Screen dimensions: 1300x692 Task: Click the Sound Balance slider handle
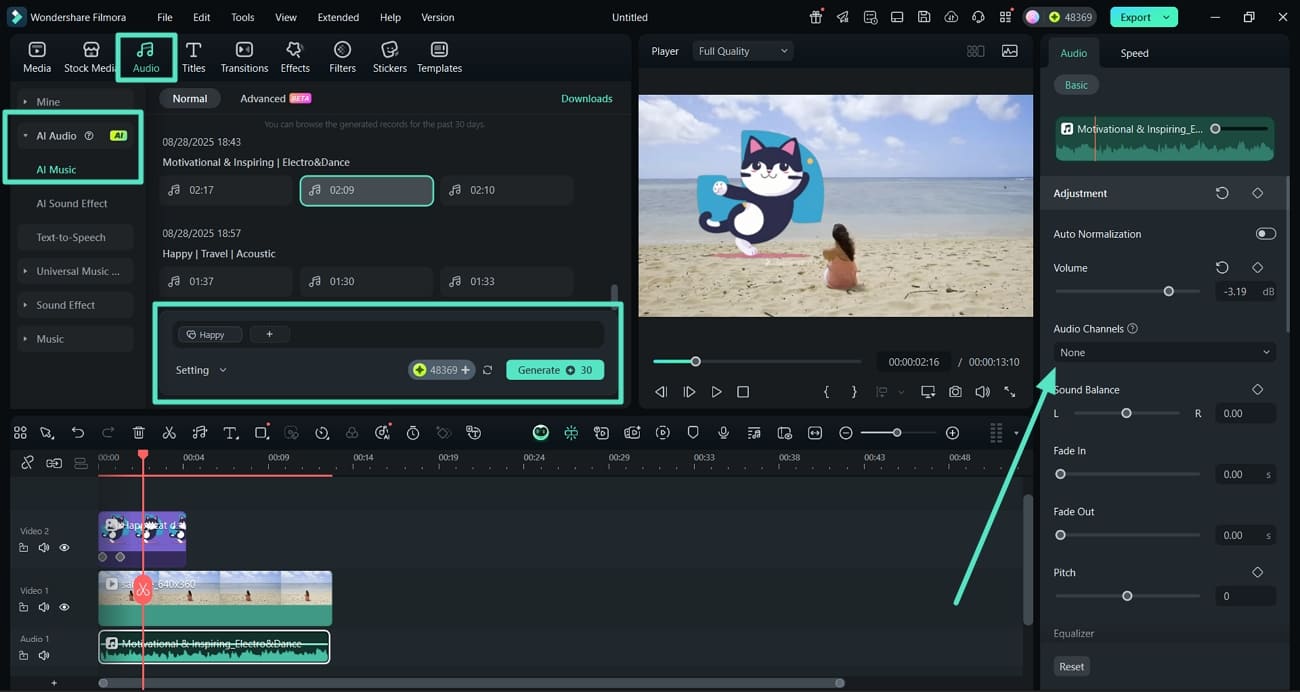[1126, 413]
